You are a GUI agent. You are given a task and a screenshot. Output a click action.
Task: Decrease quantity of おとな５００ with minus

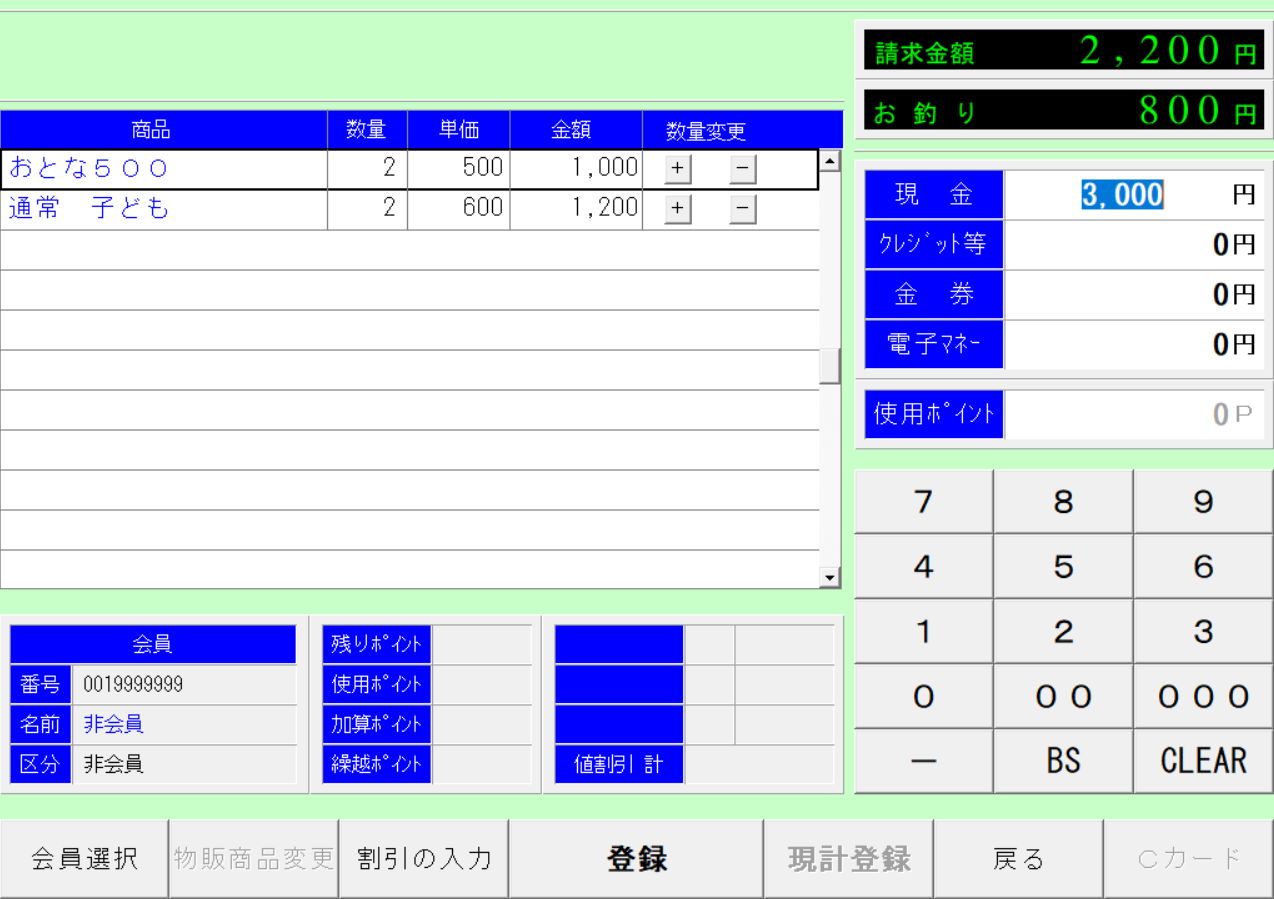[742, 169]
